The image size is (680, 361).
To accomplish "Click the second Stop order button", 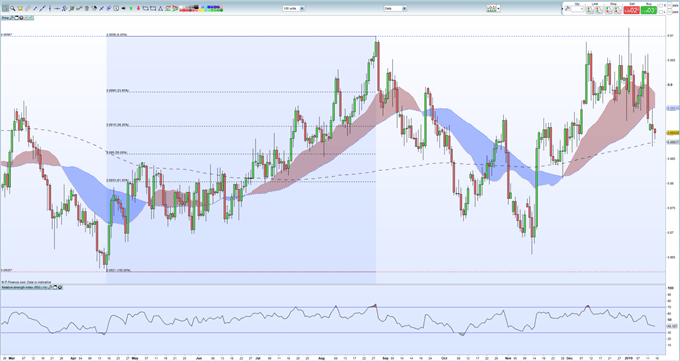I will coord(618,10).
